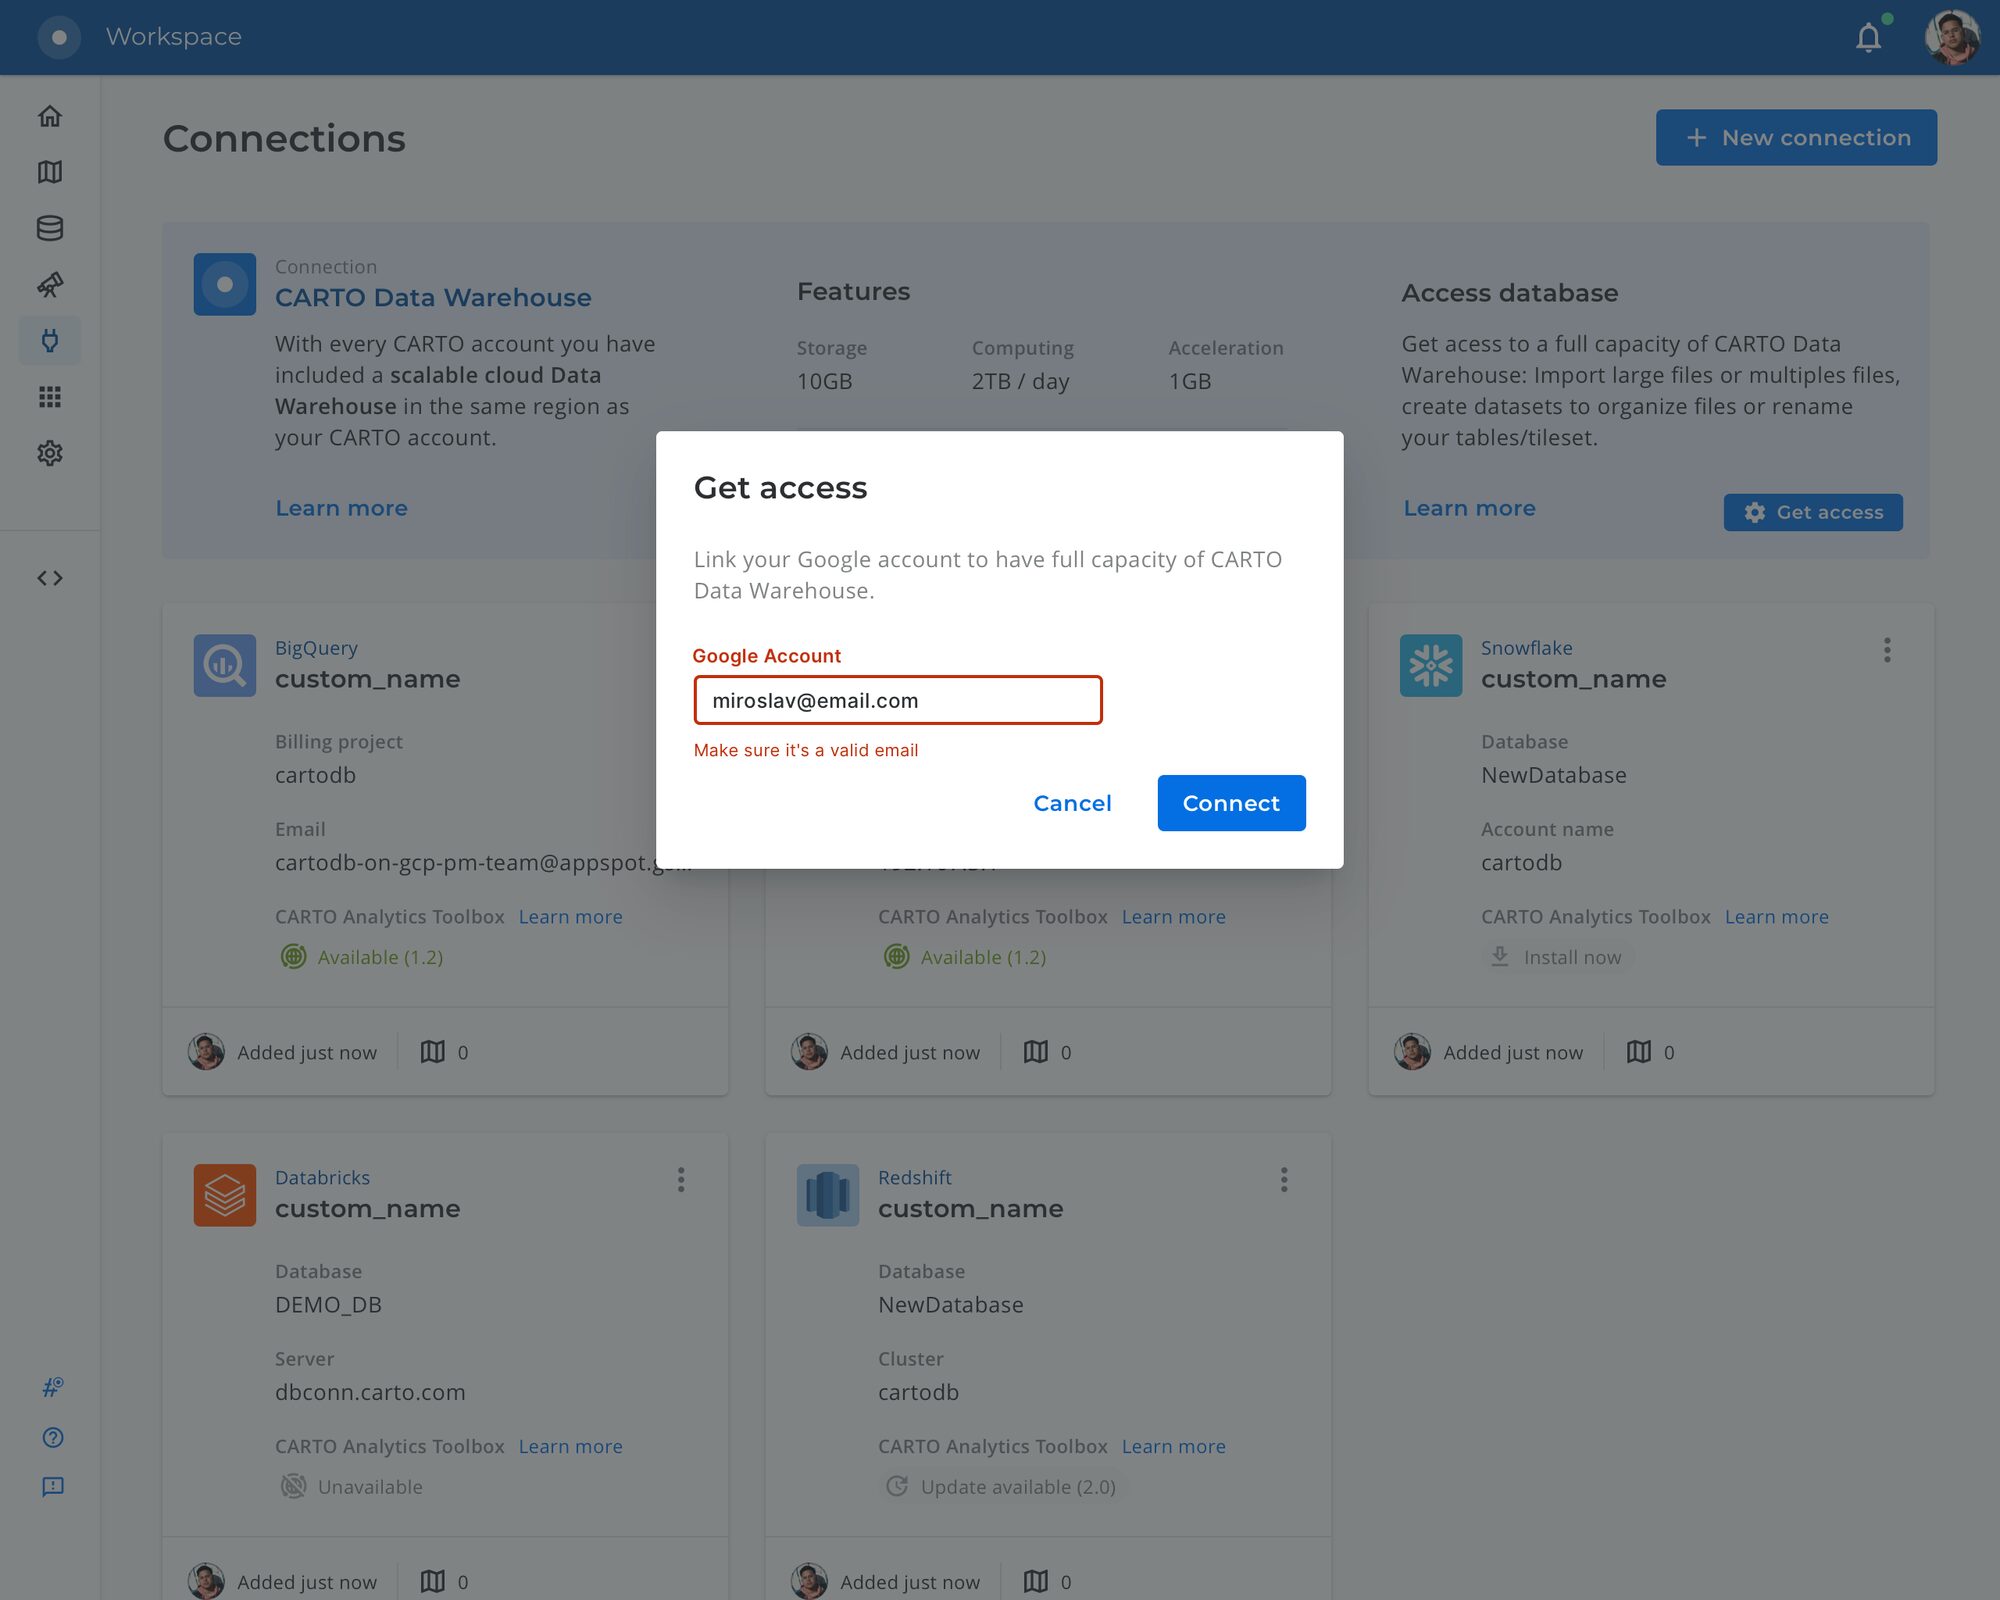2000x1600 pixels.
Task: Open the Help question mark icon
Action: click(52, 1437)
